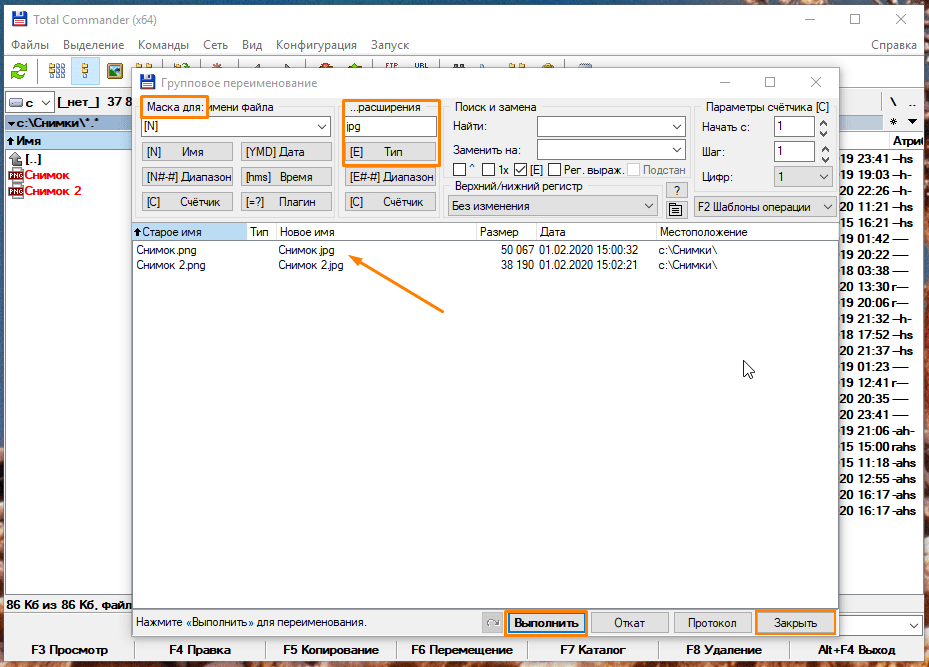Uncheck the [E] extension checkbox
This screenshot has height=667, width=929.
click(x=520, y=169)
